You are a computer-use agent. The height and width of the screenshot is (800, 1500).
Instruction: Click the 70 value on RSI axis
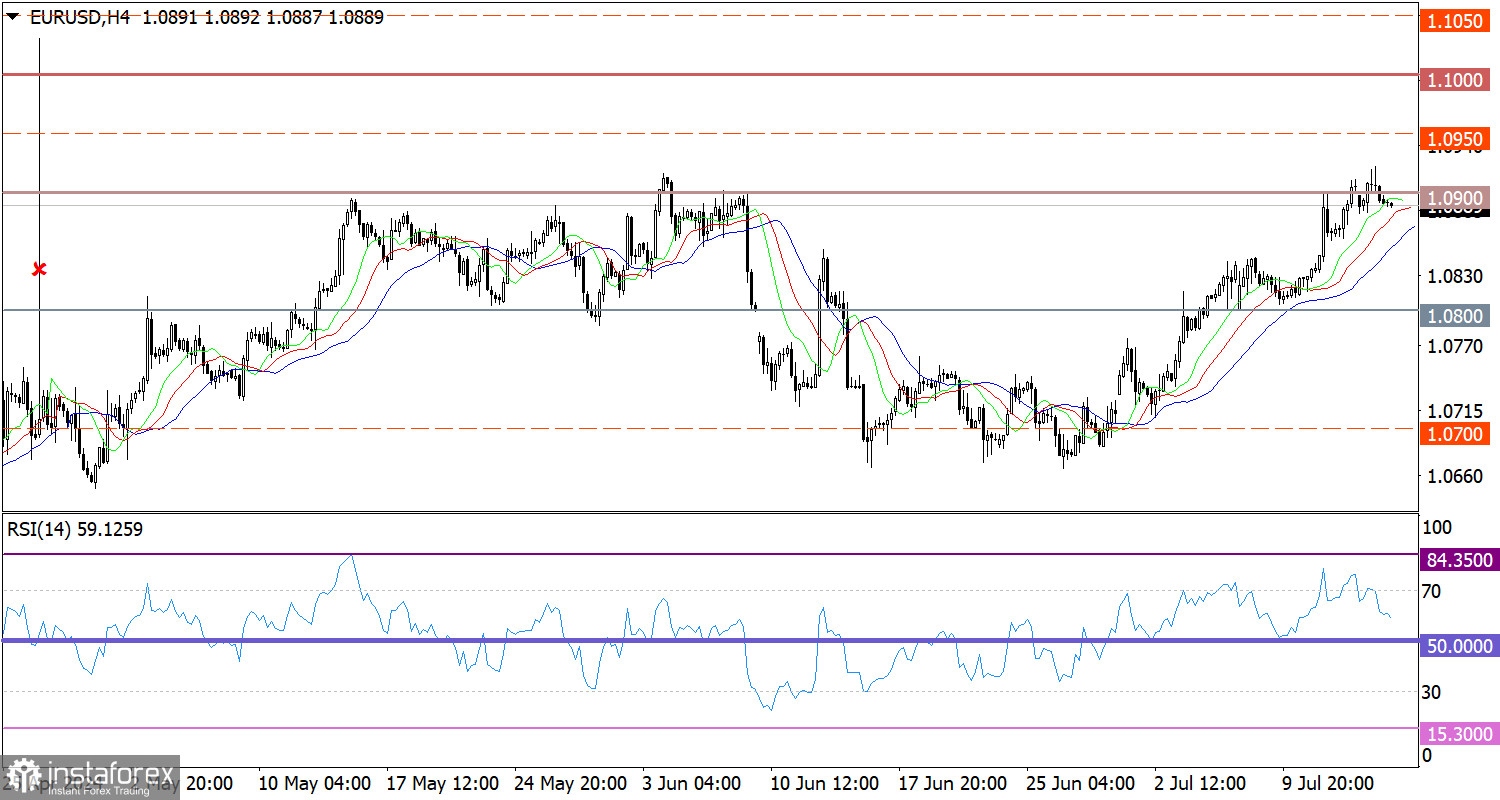coord(1432,591)
